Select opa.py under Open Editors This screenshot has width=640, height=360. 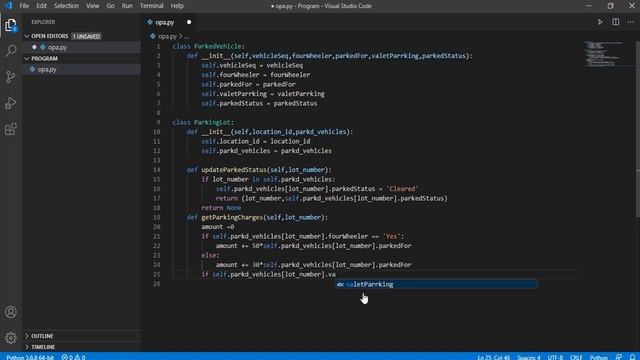pyautogui.click(x=82, y=47)
